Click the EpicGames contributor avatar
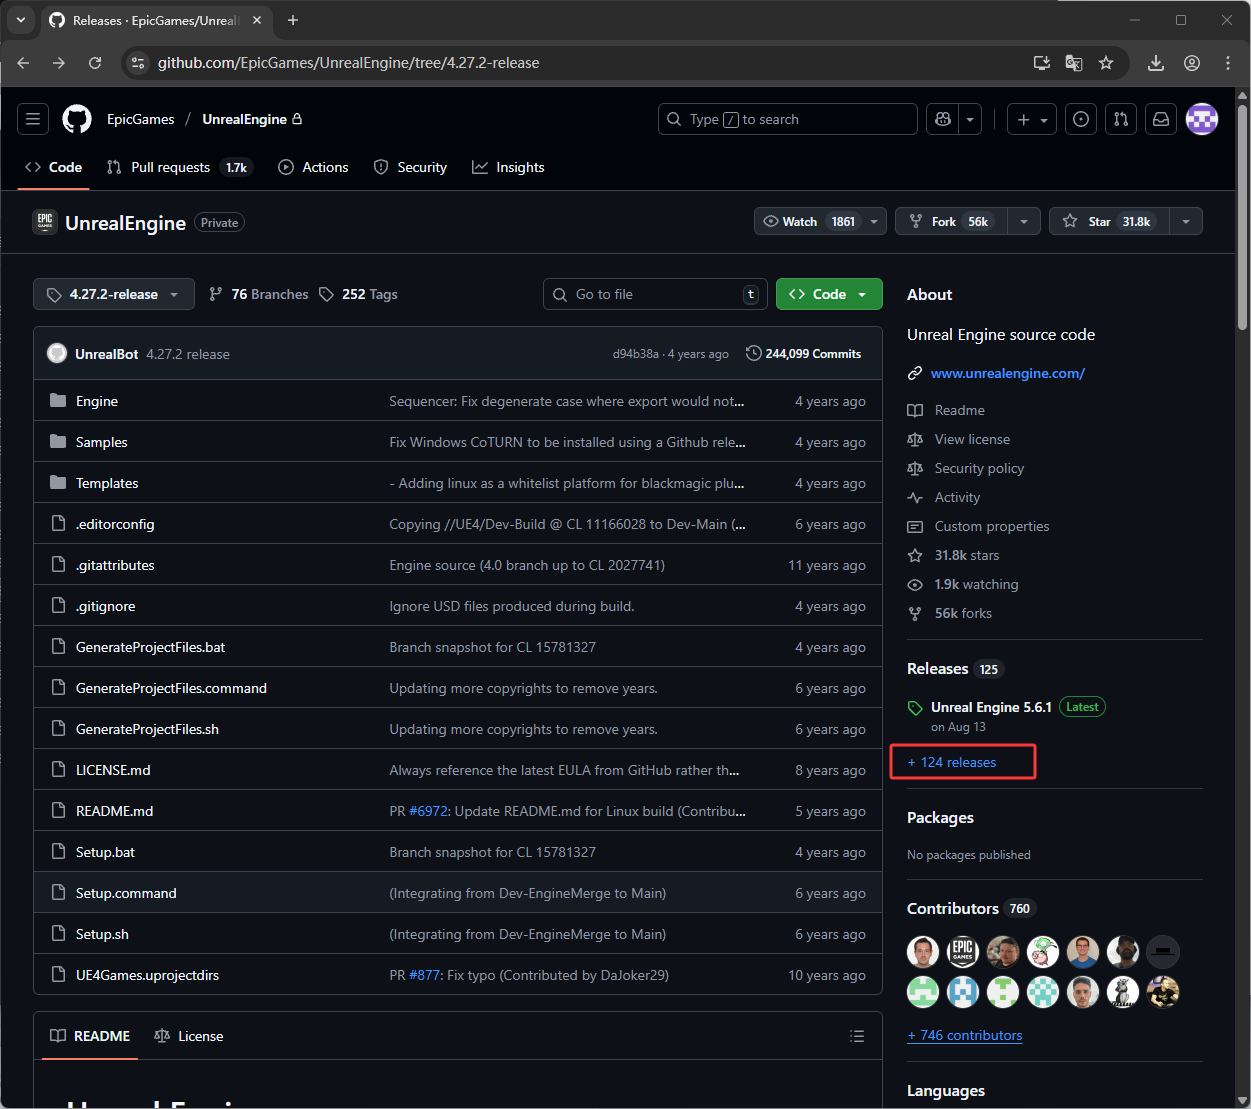This screenshot has height=1109, width=1251. pyautogui.click(x=963, y=951)
